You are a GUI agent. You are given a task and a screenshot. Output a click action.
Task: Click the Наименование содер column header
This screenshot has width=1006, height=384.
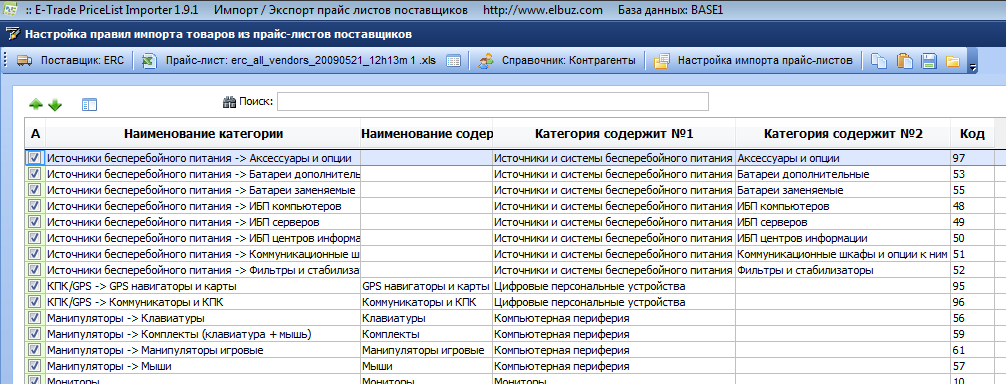[427, 134]
